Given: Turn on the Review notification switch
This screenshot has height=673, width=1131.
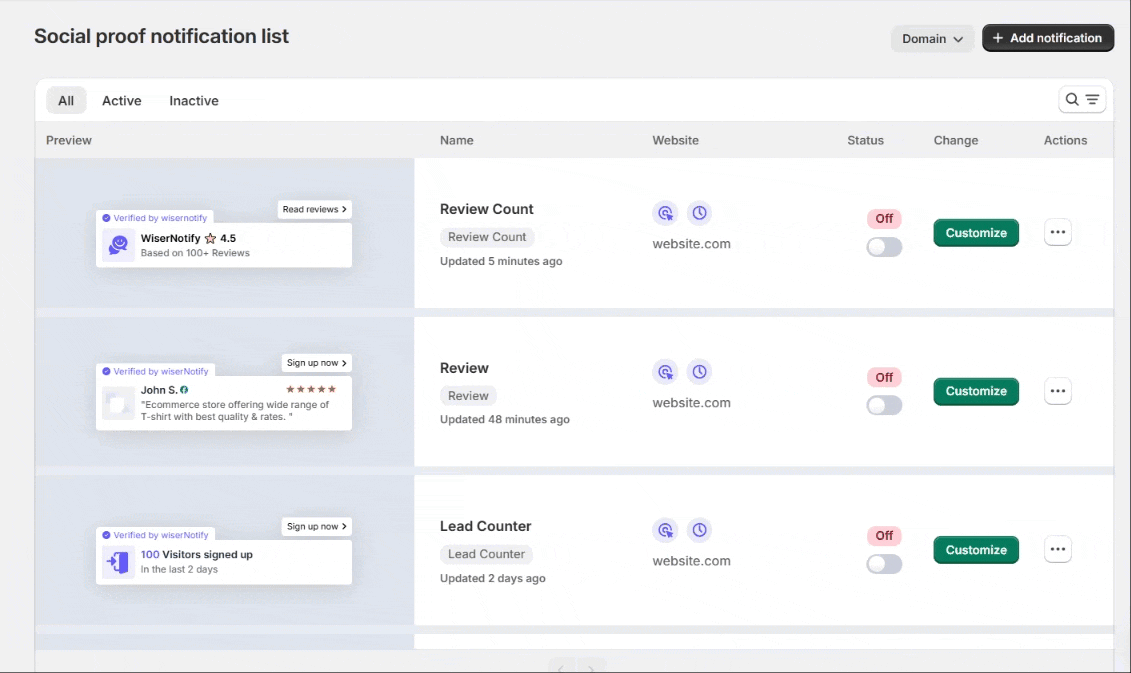Looking at the screenshot, I should coord(884,405).
